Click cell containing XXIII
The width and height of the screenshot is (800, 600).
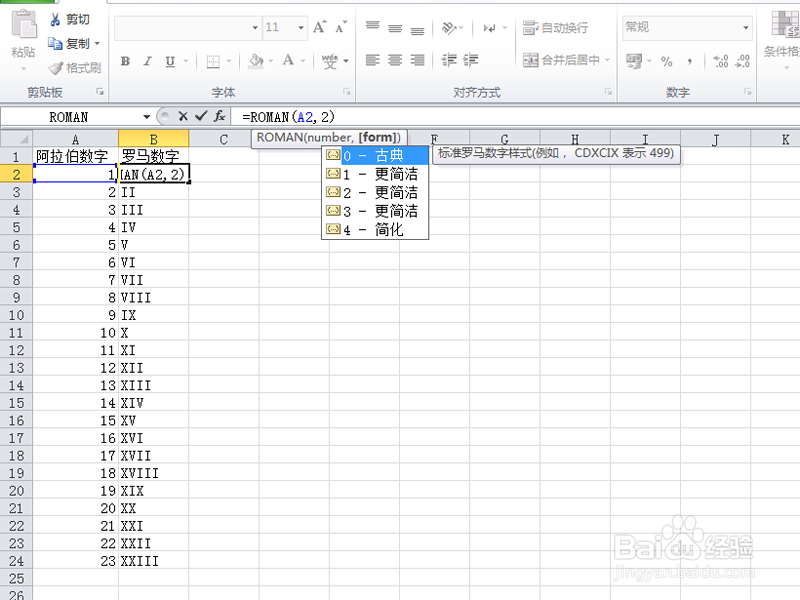click(x=154, y=561)
